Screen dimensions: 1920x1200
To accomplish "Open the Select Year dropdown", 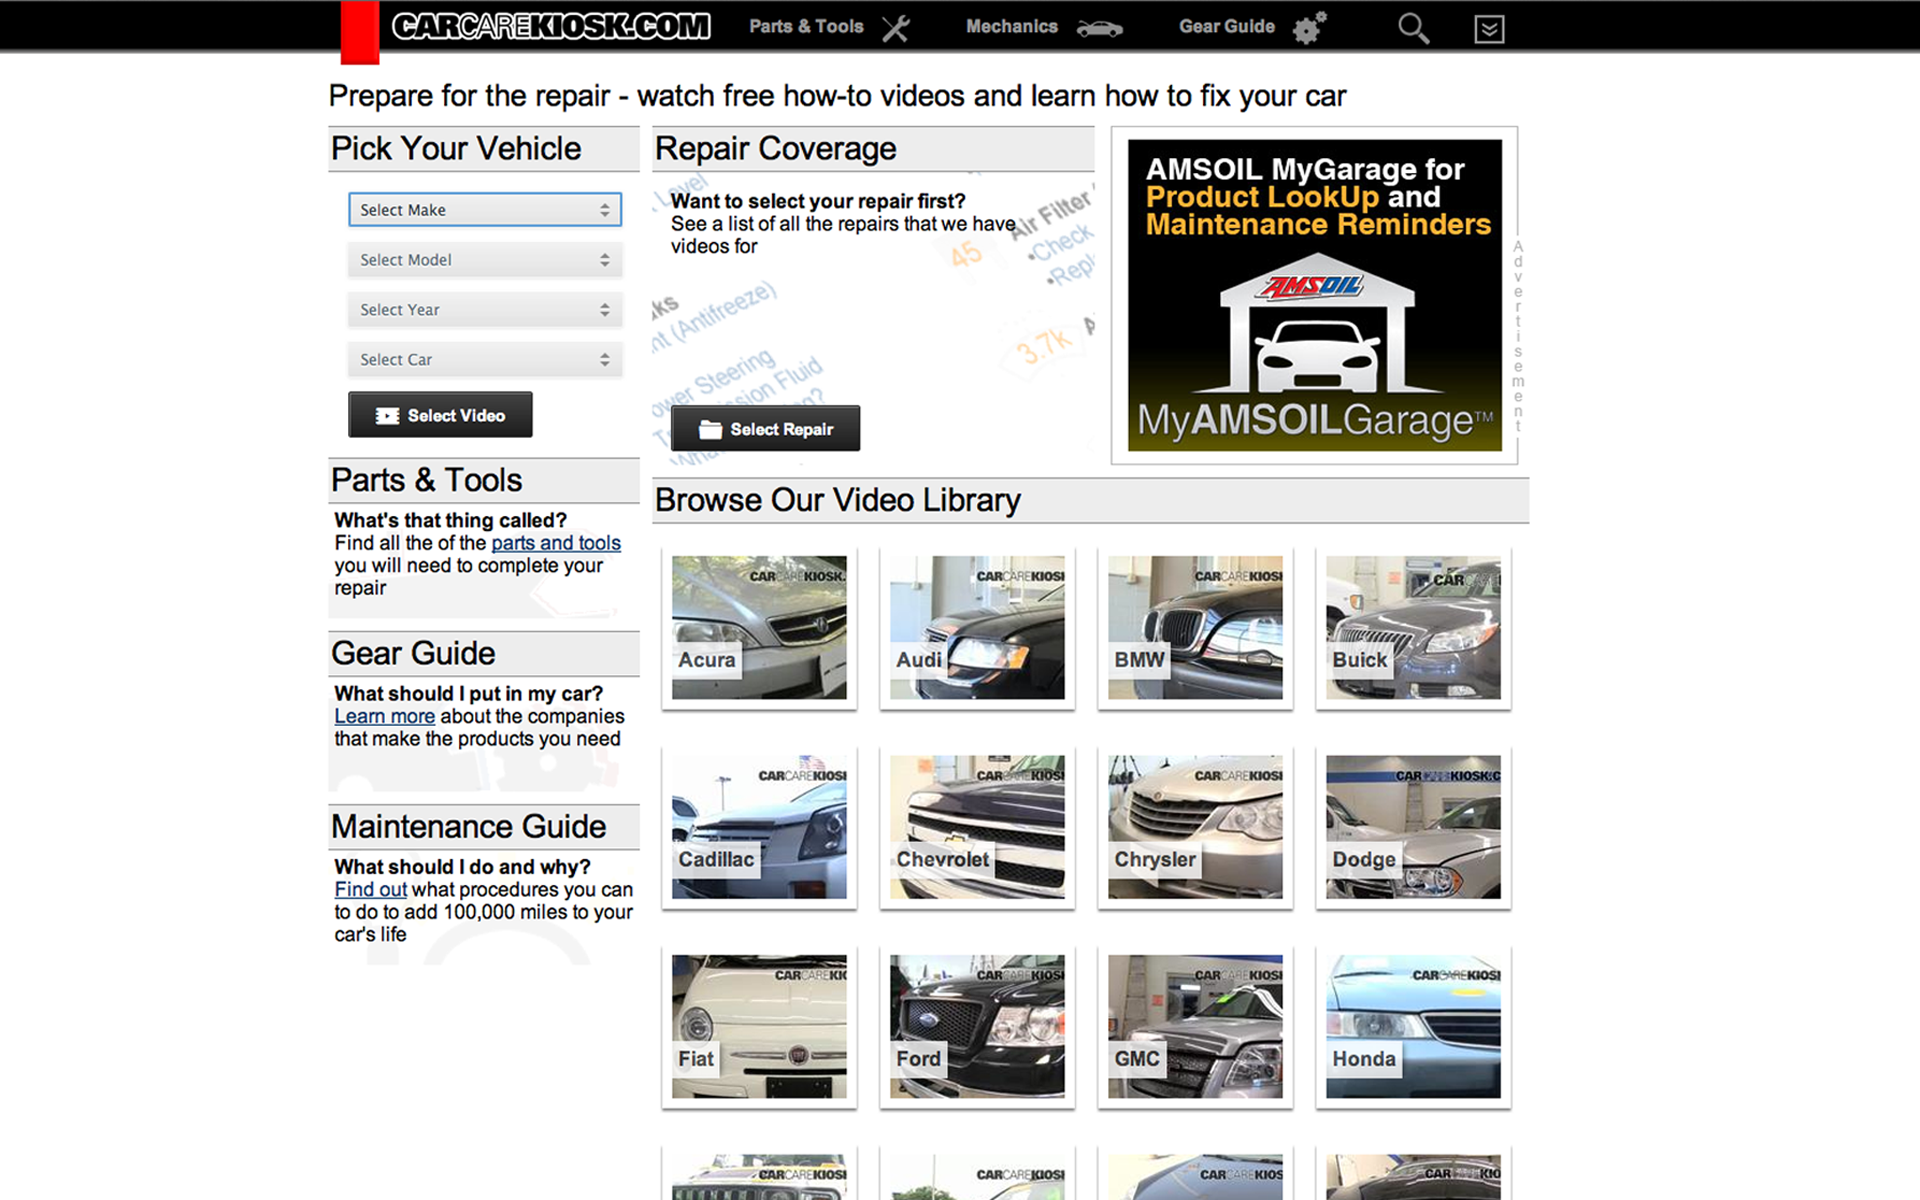I will pyautogui.click(x=485, y=310).
